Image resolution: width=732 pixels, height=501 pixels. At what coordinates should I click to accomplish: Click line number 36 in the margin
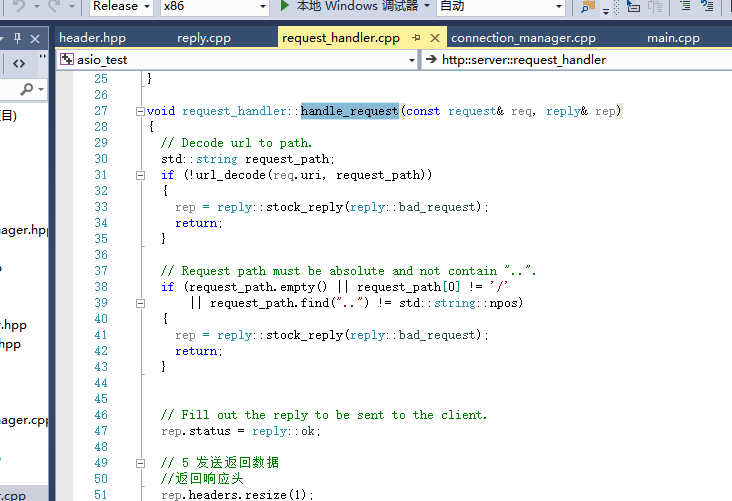coord(101,255)
